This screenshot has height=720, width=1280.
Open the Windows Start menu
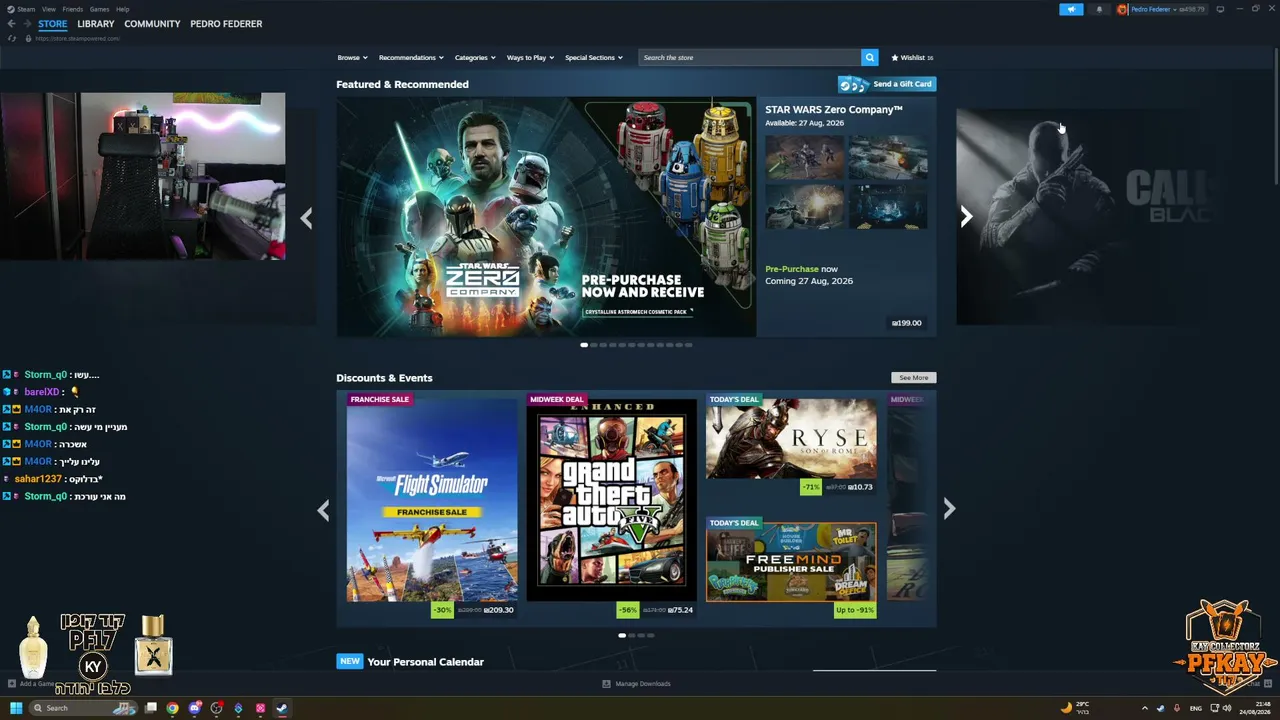(x=16, y=708)
